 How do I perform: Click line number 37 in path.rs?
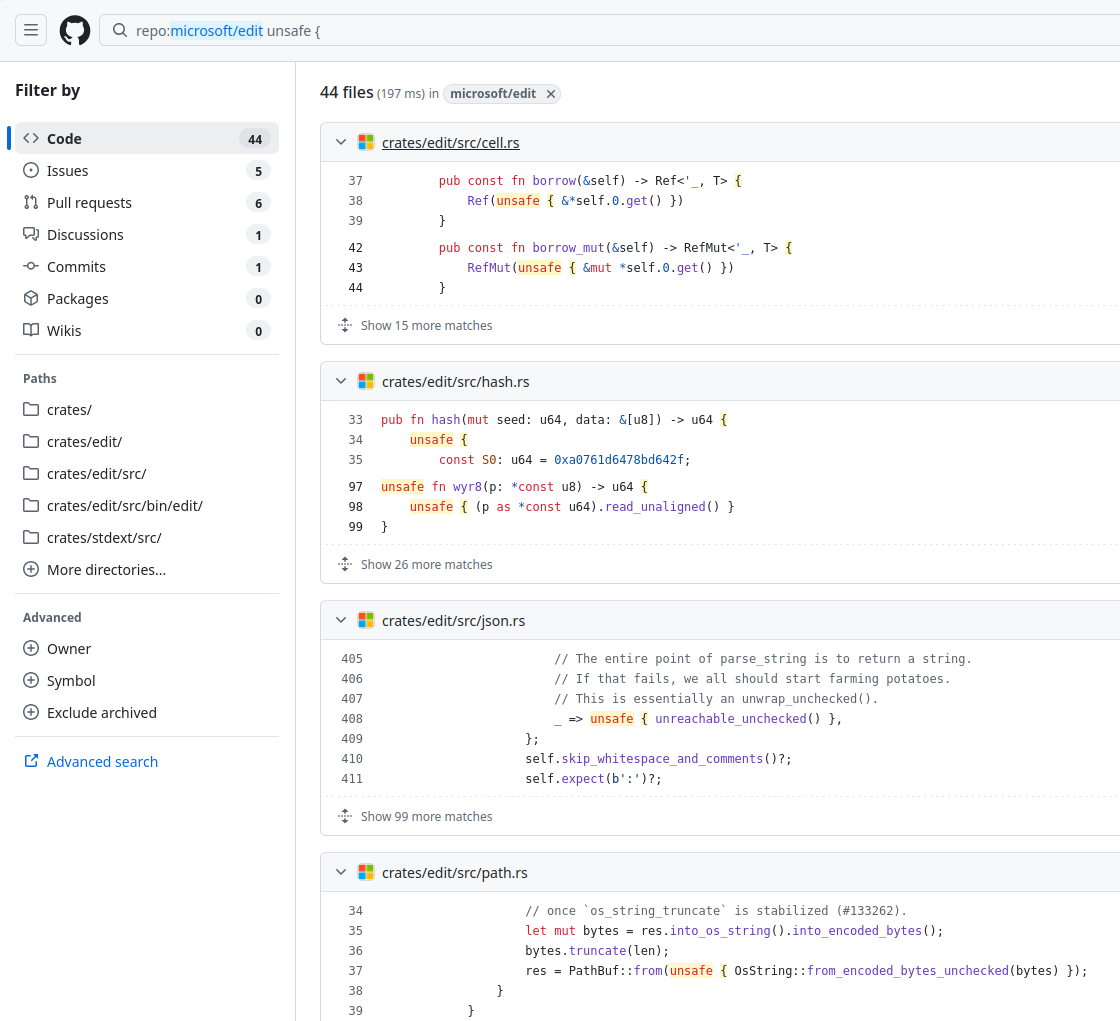click(x=356, y=971)
